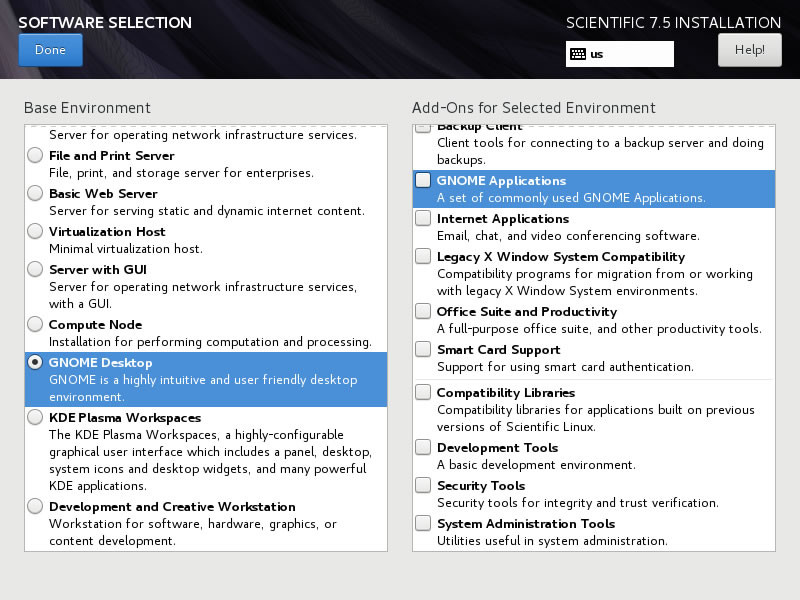Select Compute Node radio button
The image size is (800, 600).
tap(35, 324)
